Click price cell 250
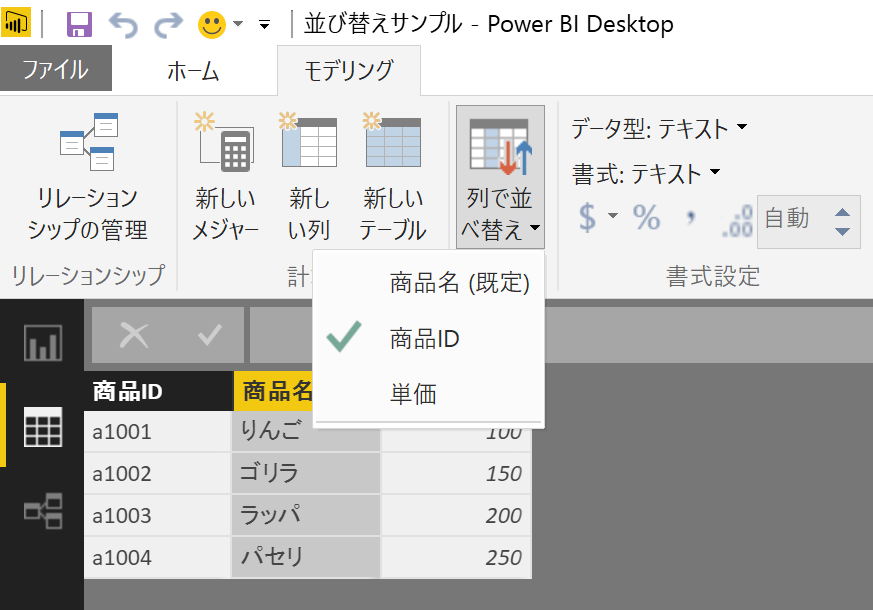873x610 pixels. click(x=456, y=557)
